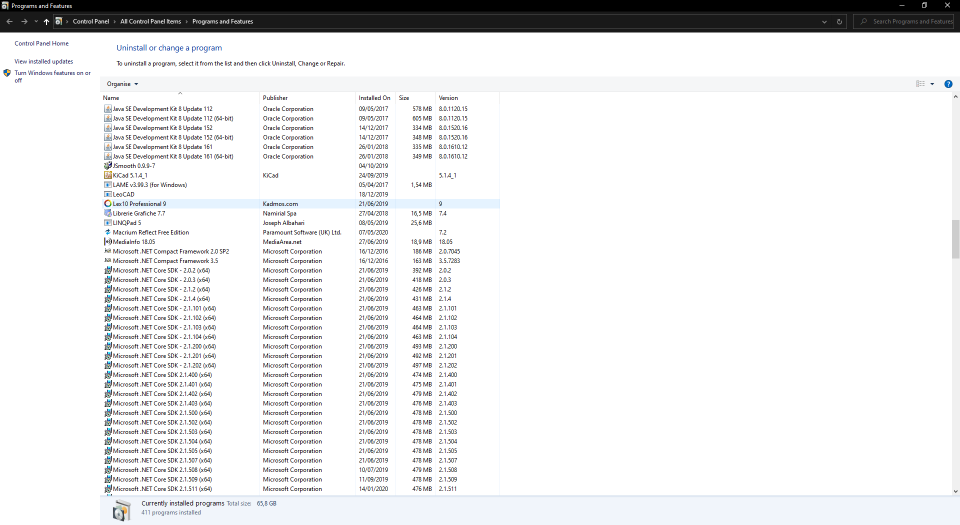The width and height of the screenshot is (960, 525).
Task: Click the .NET Compact Framework 3.5 icon
Action: tap(108, 261)
